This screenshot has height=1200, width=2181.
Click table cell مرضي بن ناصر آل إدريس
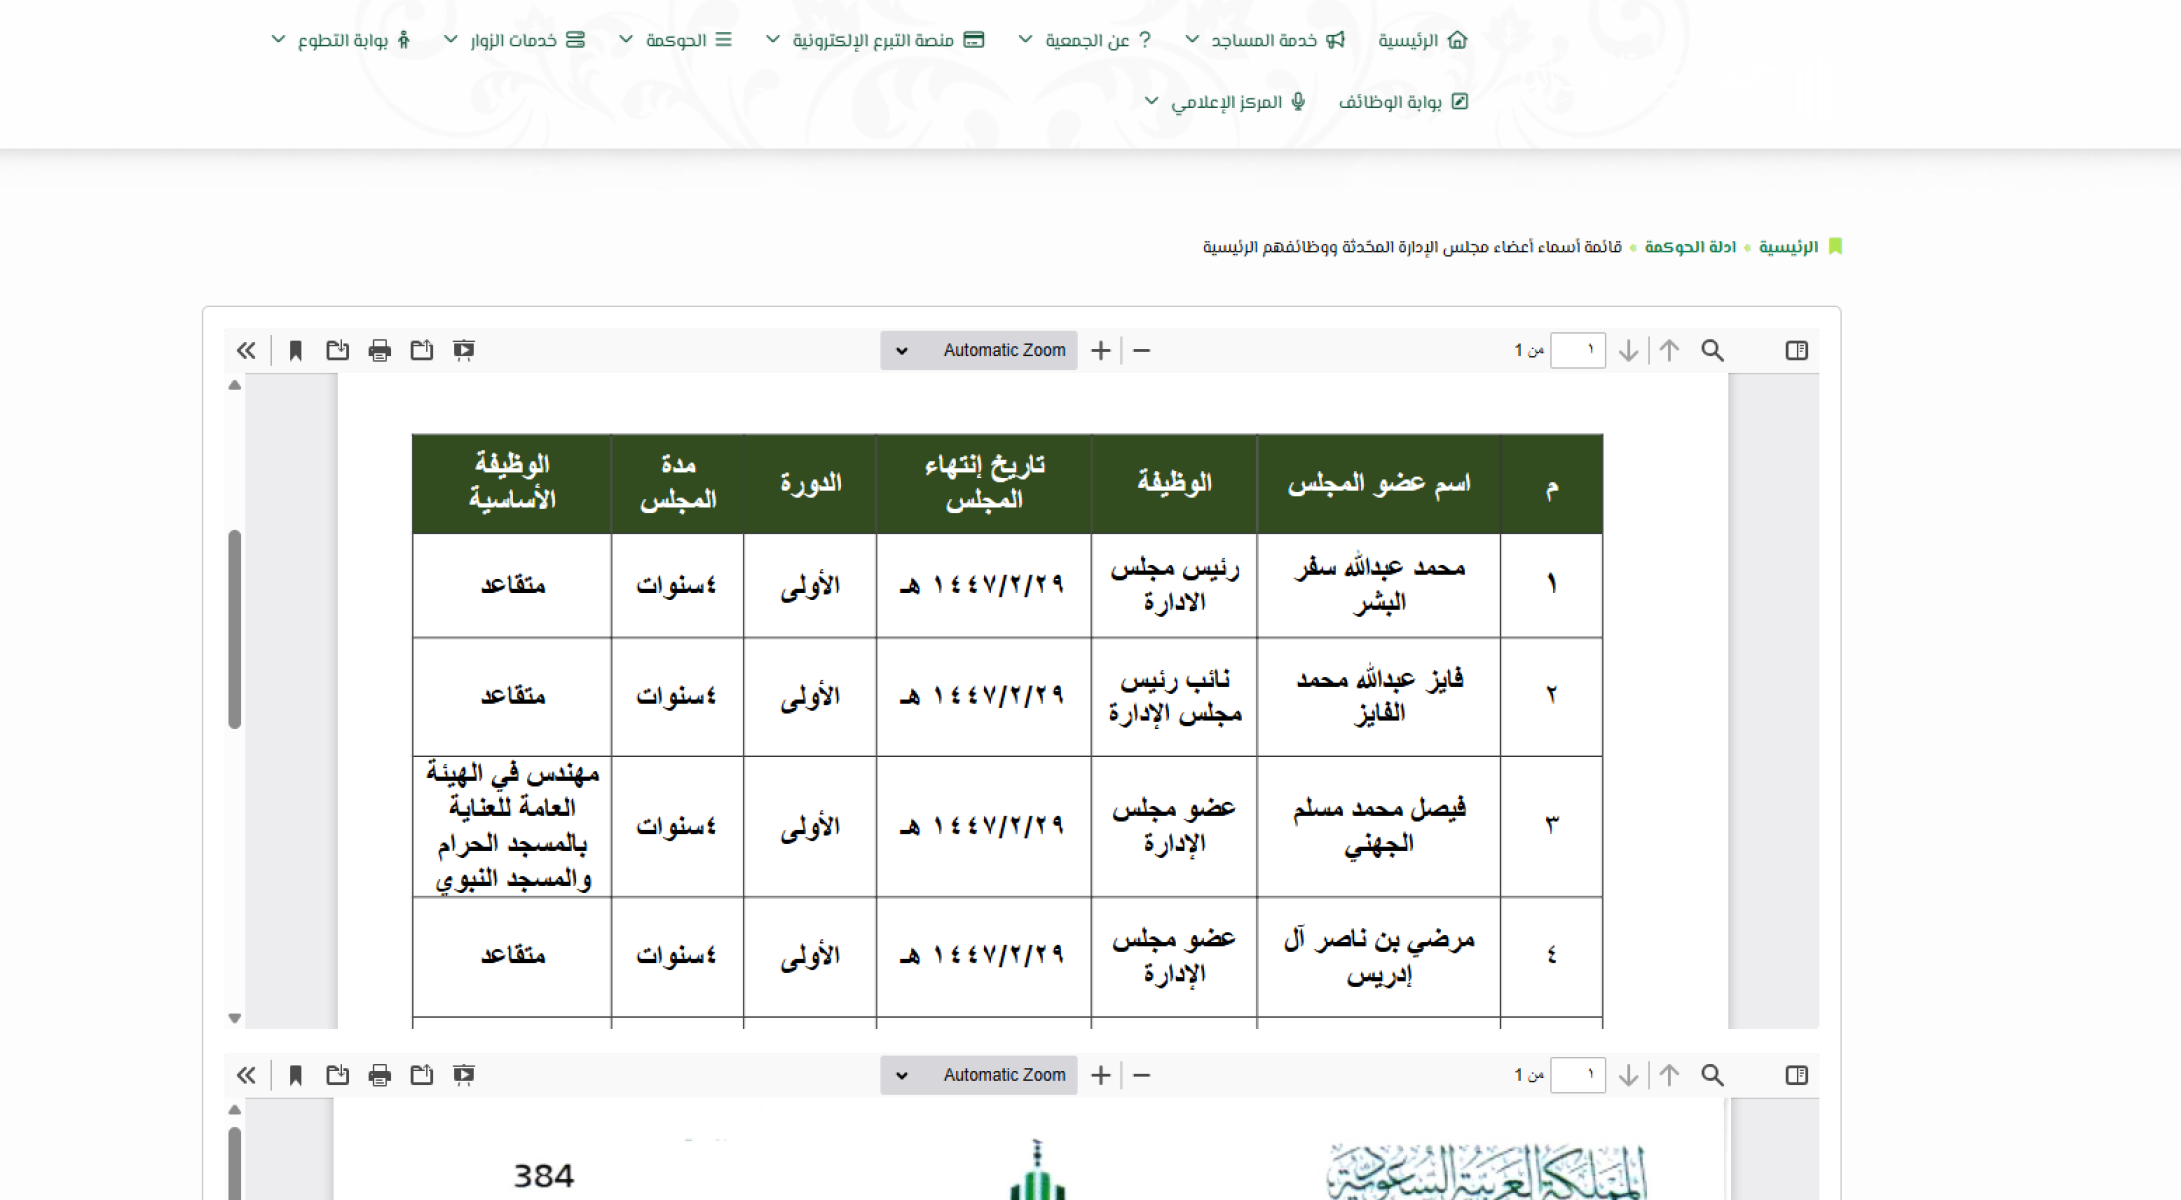pos(1379,956)
